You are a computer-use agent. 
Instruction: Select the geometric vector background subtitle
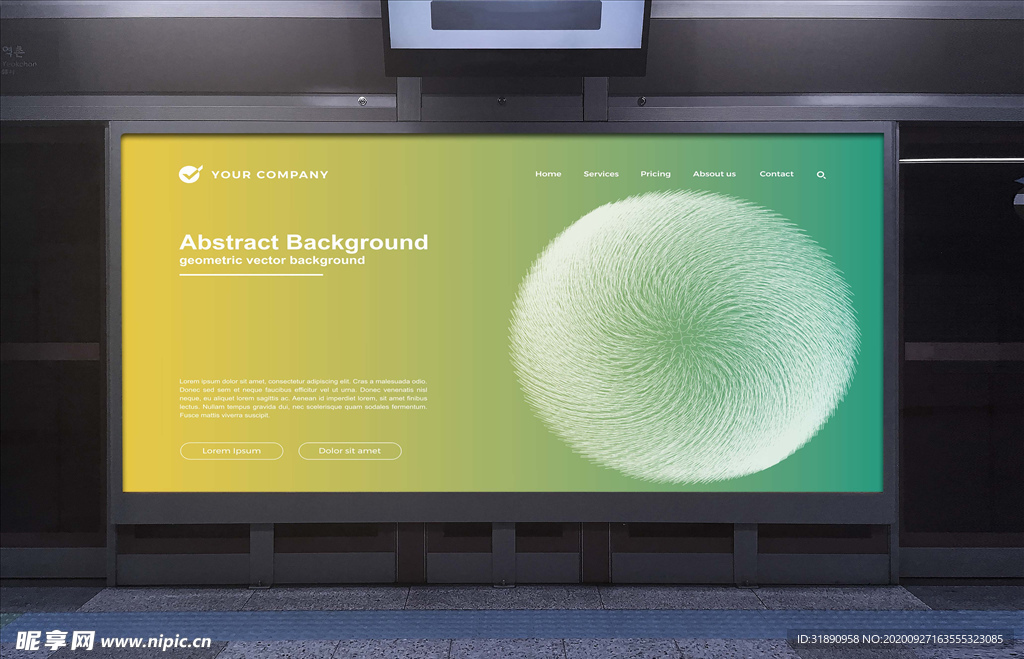tap(272, 261)
